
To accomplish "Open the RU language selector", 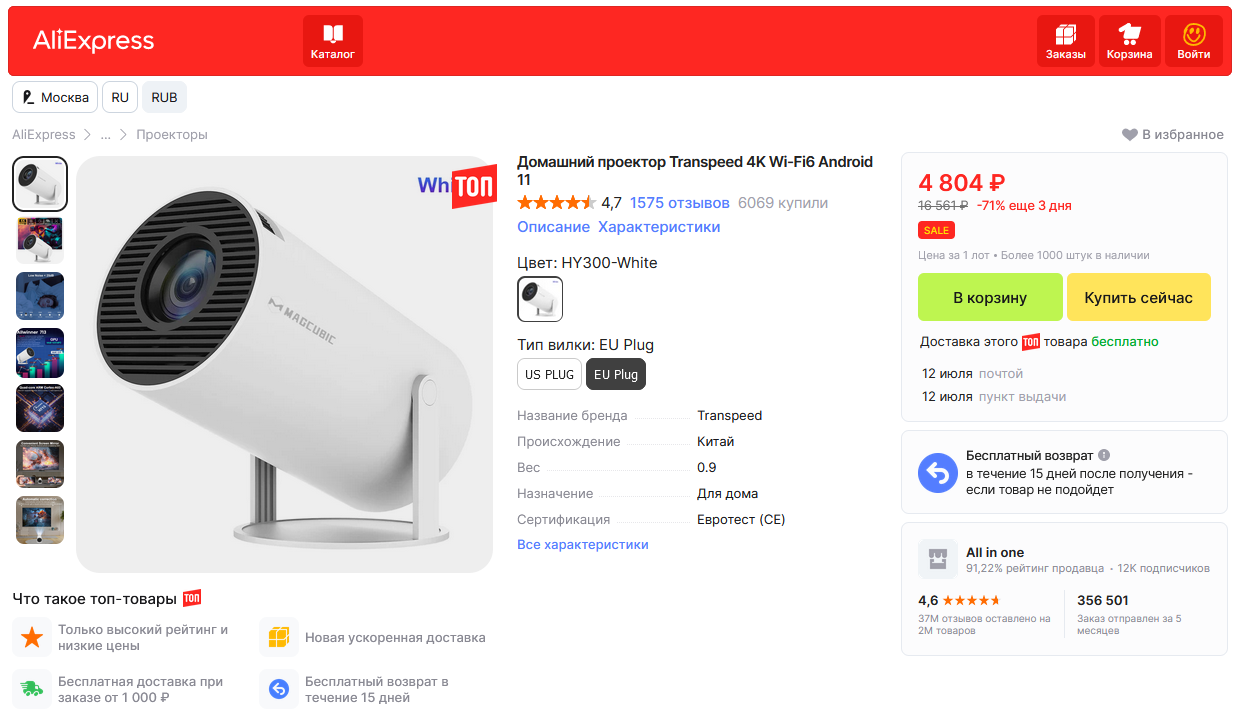I will [x=120, y=98].
